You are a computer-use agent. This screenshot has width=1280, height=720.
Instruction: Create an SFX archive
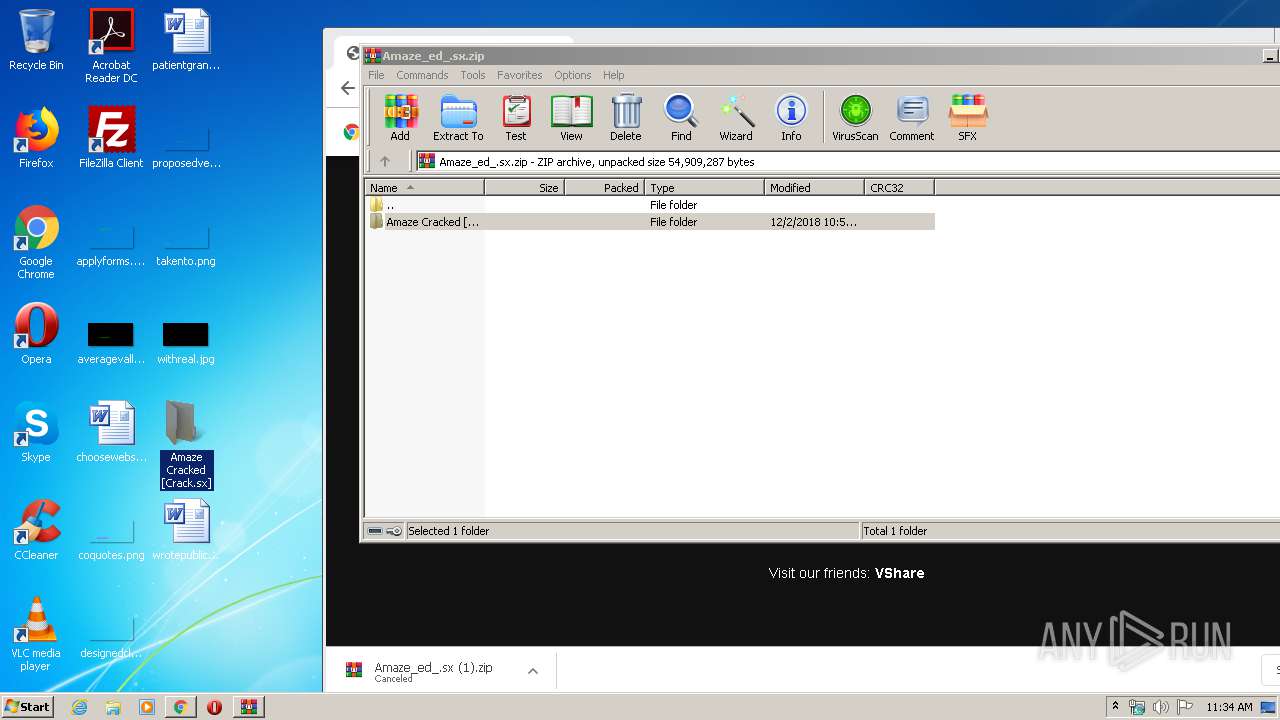(x=968, y=117)
